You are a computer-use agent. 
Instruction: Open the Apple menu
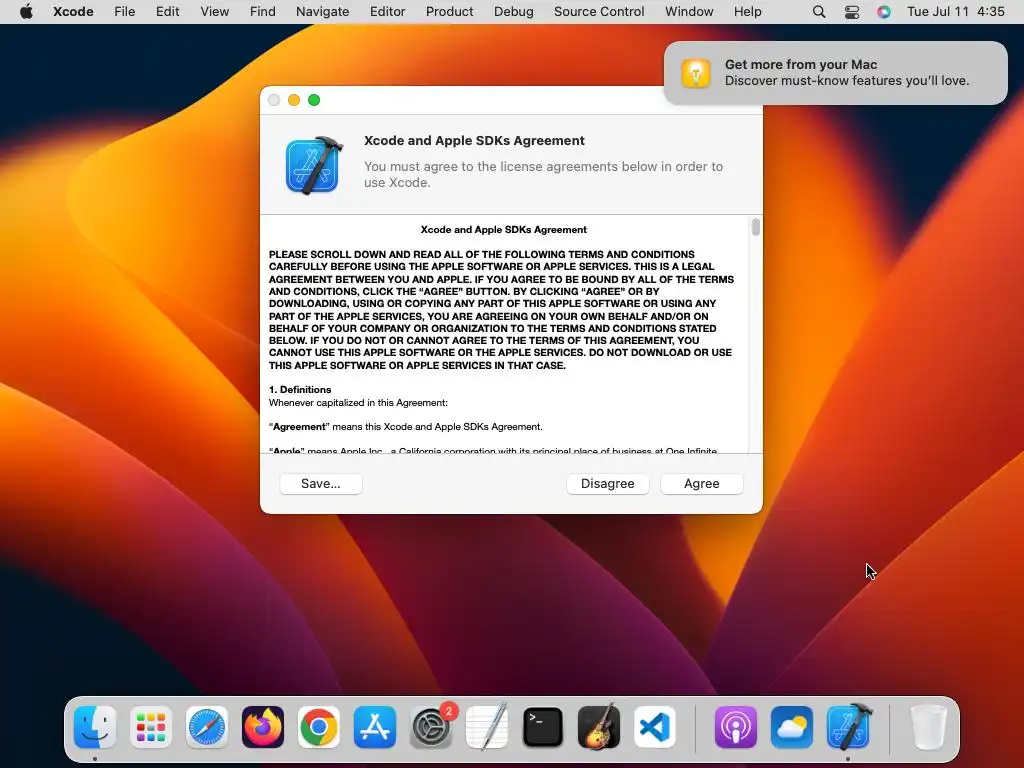(x=26, y=11)
